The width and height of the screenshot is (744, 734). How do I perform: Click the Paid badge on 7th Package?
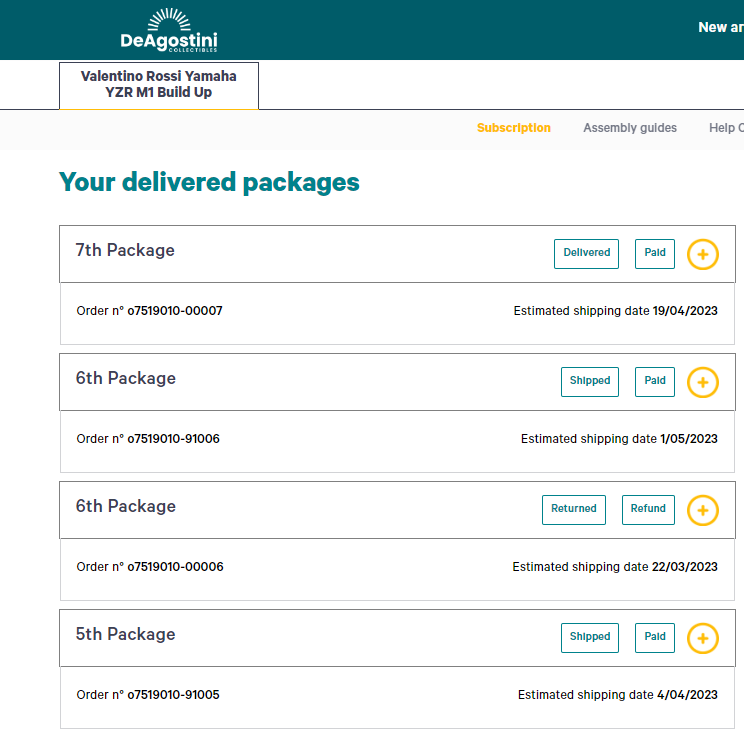(x=655, y=253)
